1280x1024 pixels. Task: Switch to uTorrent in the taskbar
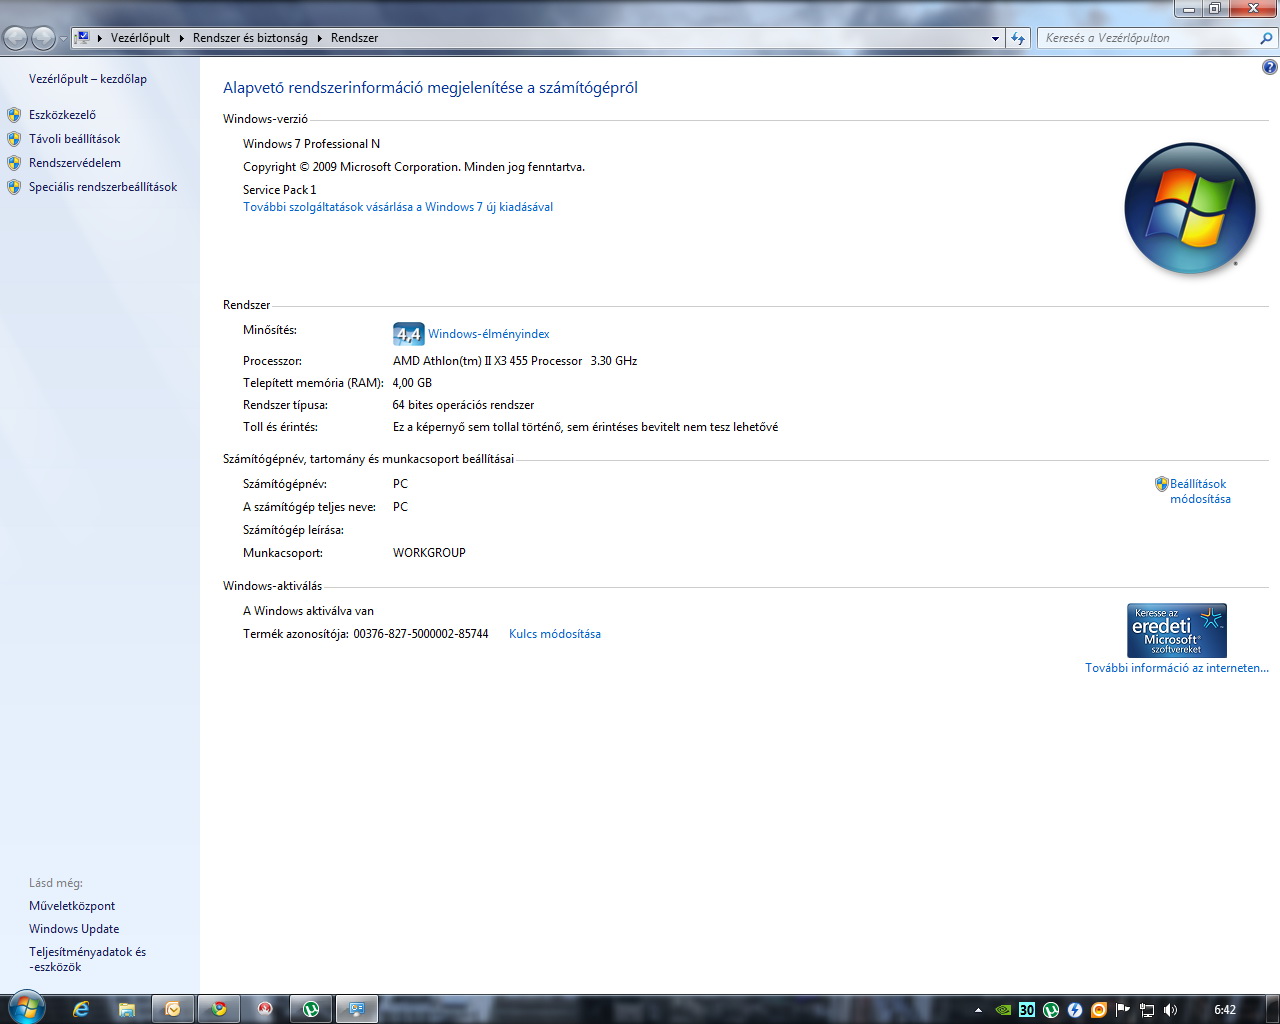(311, 1009)
